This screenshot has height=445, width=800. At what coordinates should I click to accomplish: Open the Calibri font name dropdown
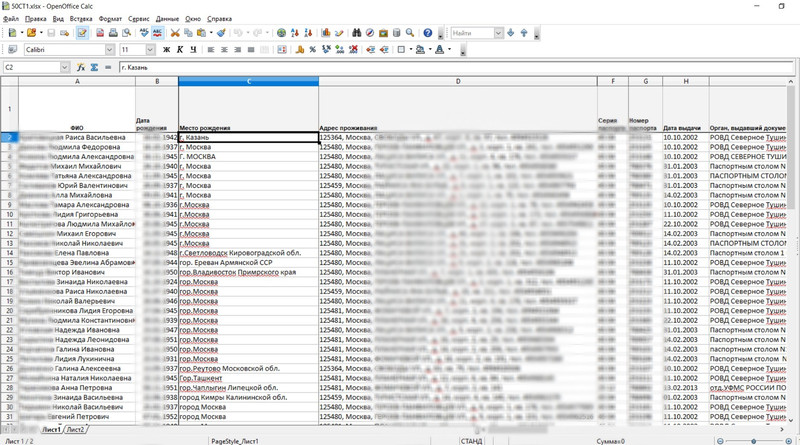(109, 49)
